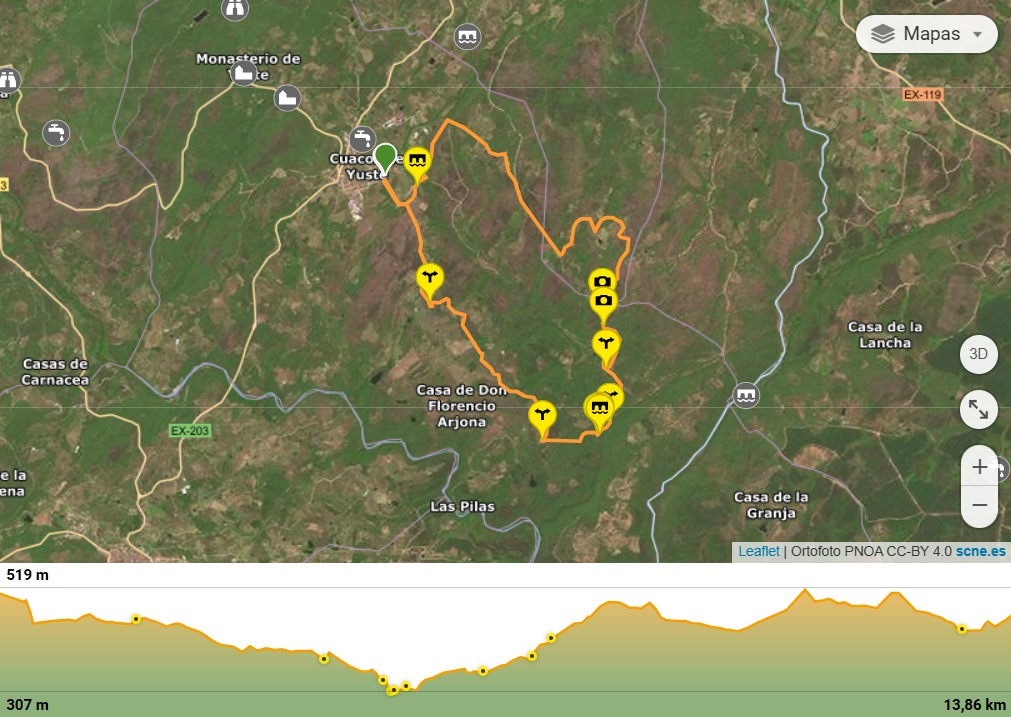Screen dimensions: 1011x717
Task: Click first yellow dot on elevation profile
Action: click(x=135, y=619)
